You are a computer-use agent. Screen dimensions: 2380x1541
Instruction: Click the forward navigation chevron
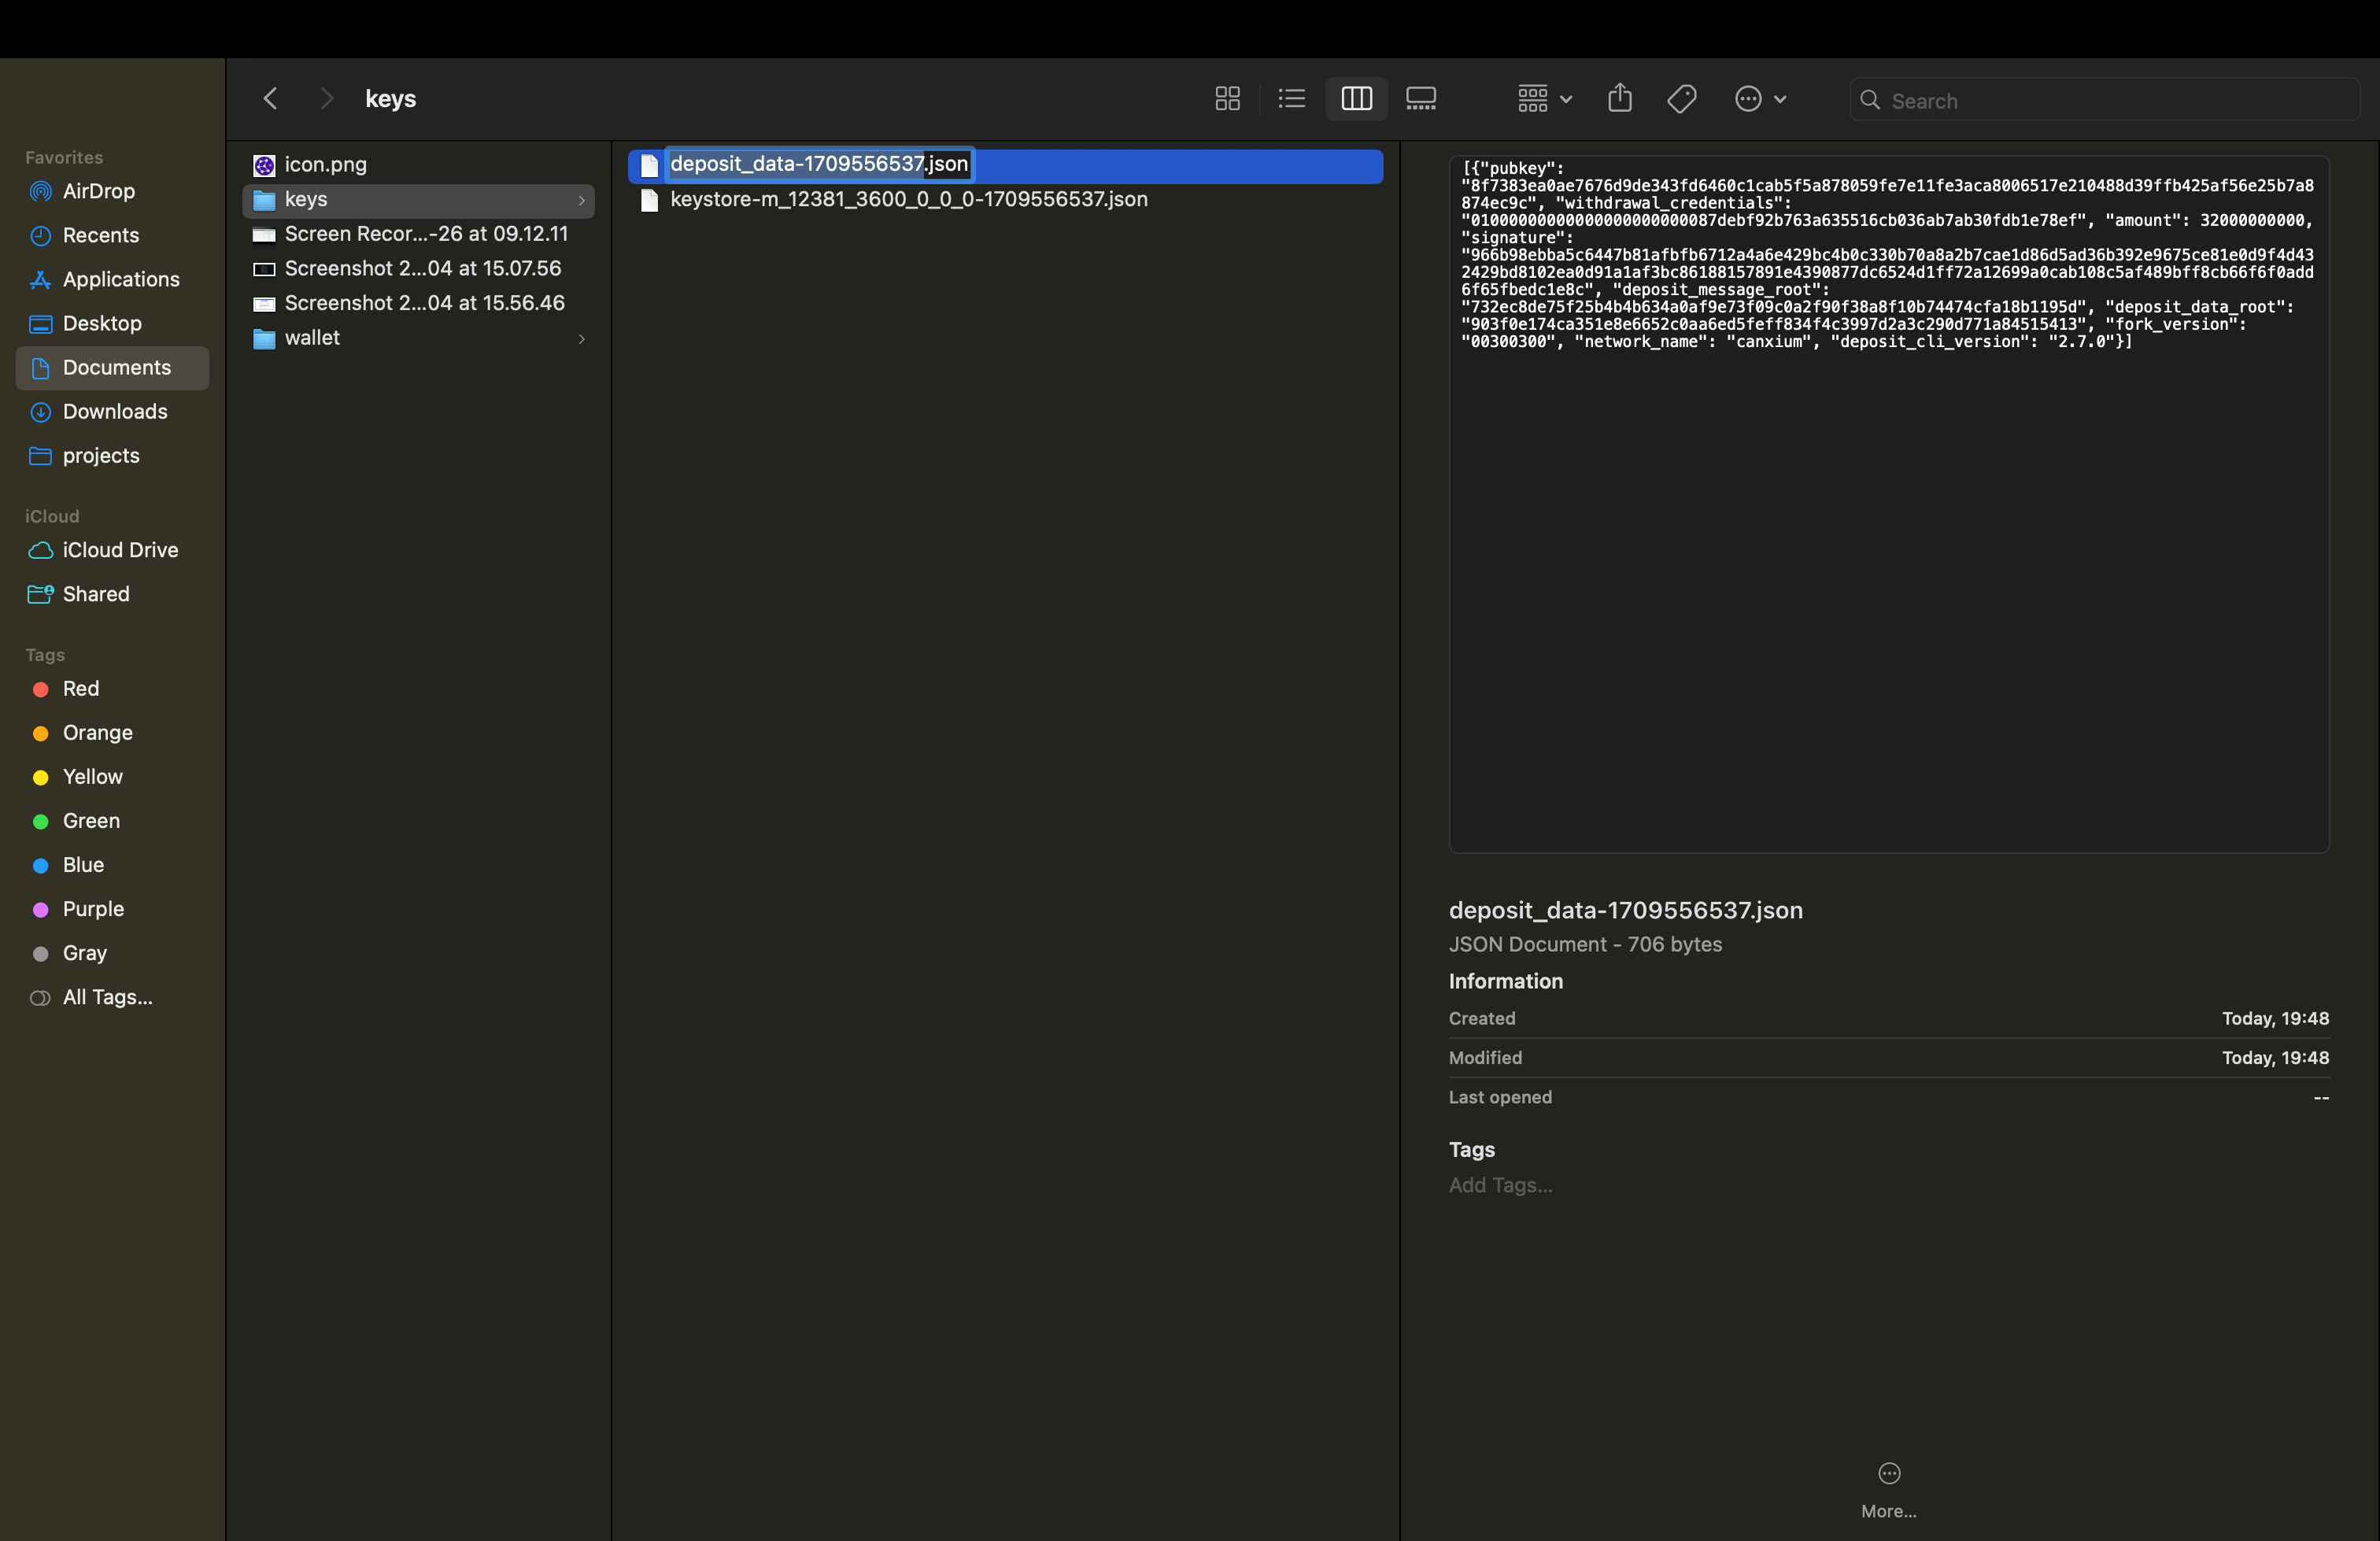(326, 99)
